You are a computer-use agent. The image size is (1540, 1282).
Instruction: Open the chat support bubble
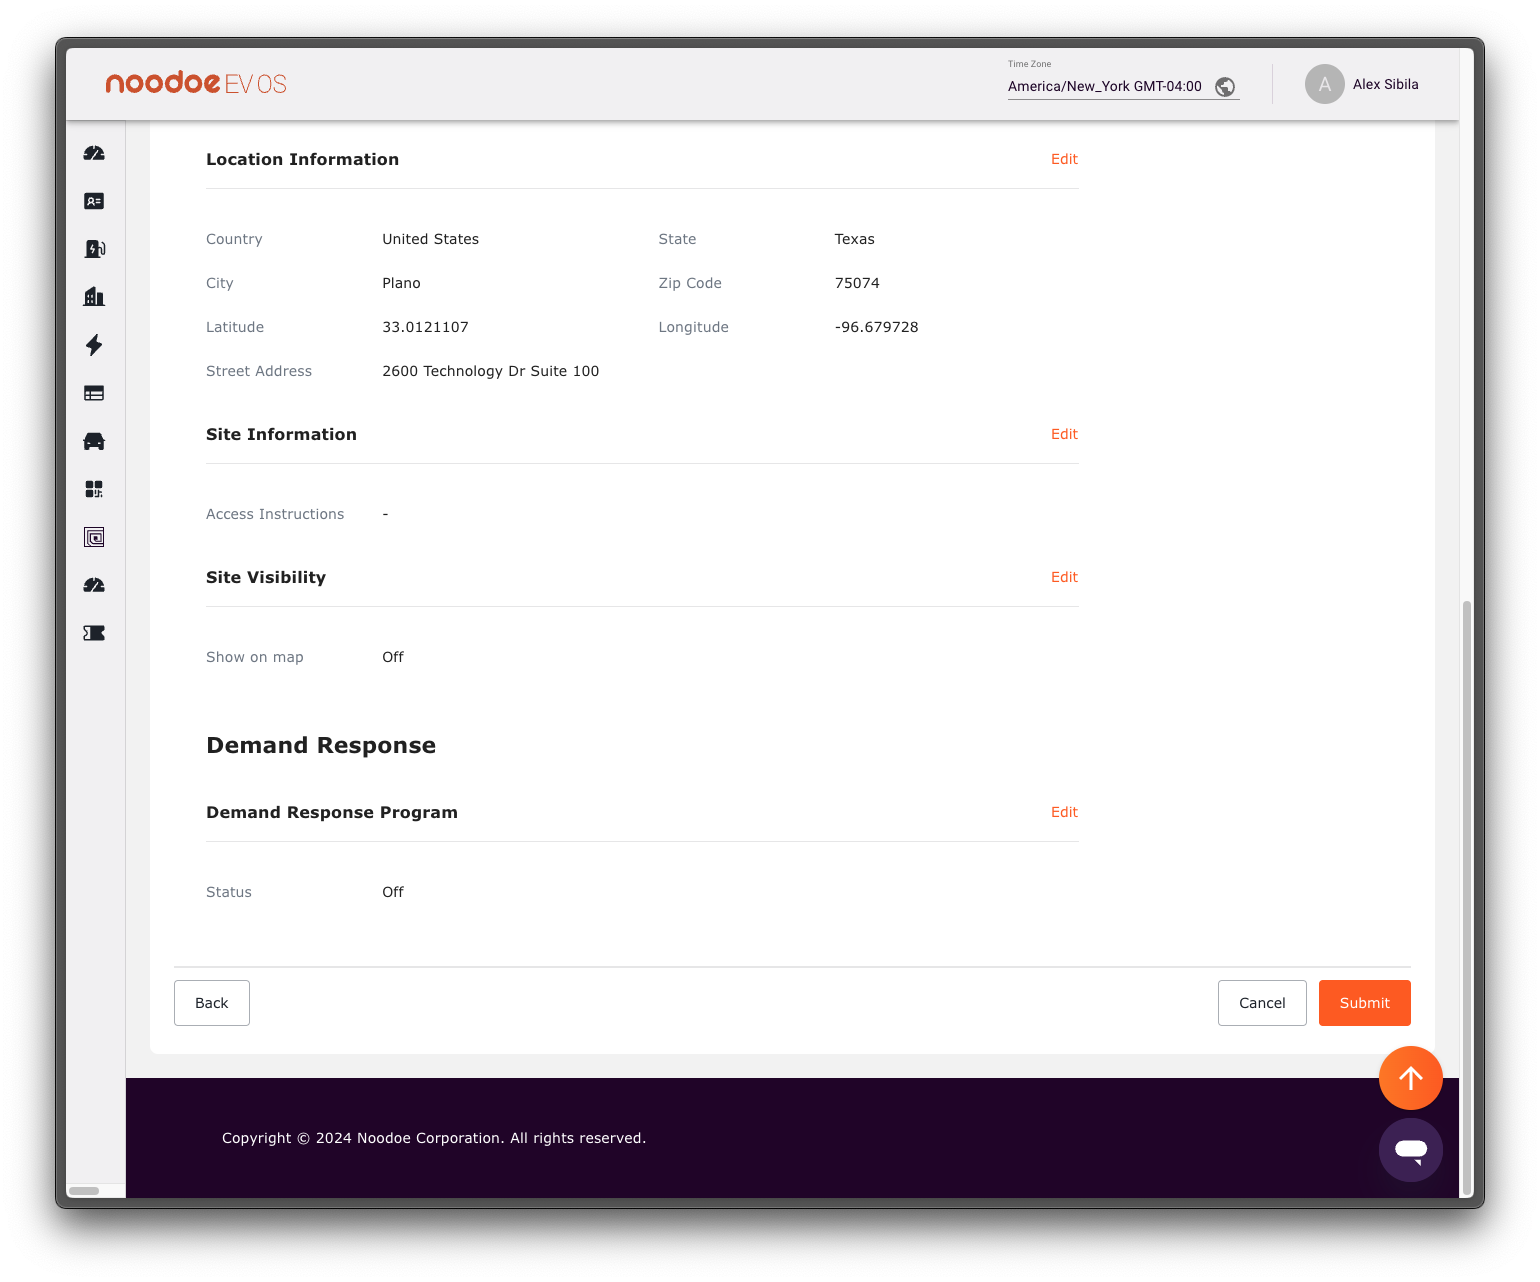coord(1410,1150)
